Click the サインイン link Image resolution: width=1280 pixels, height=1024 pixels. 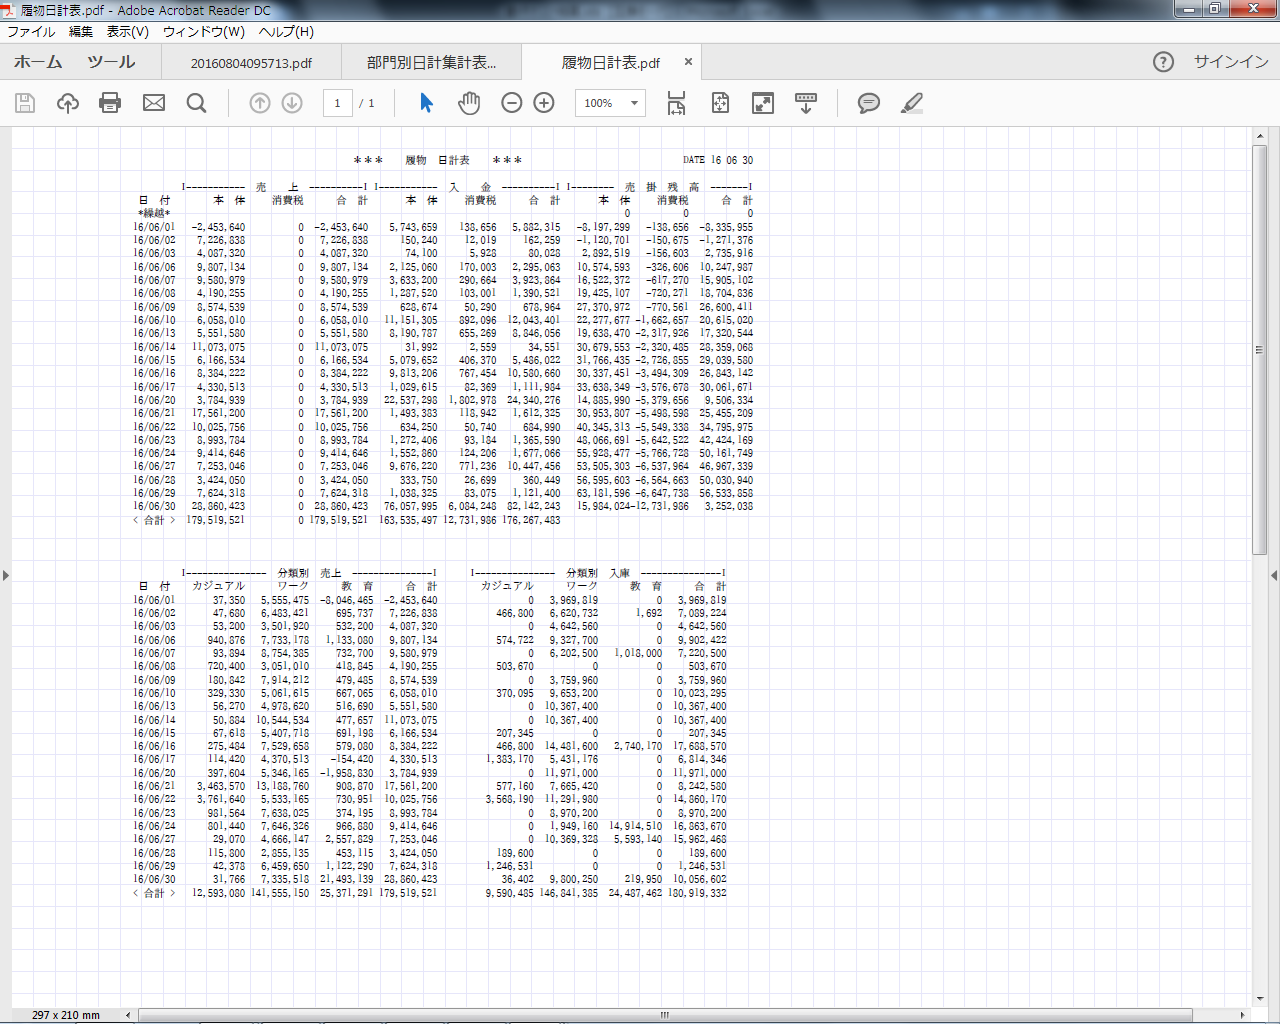(1231, 62)
